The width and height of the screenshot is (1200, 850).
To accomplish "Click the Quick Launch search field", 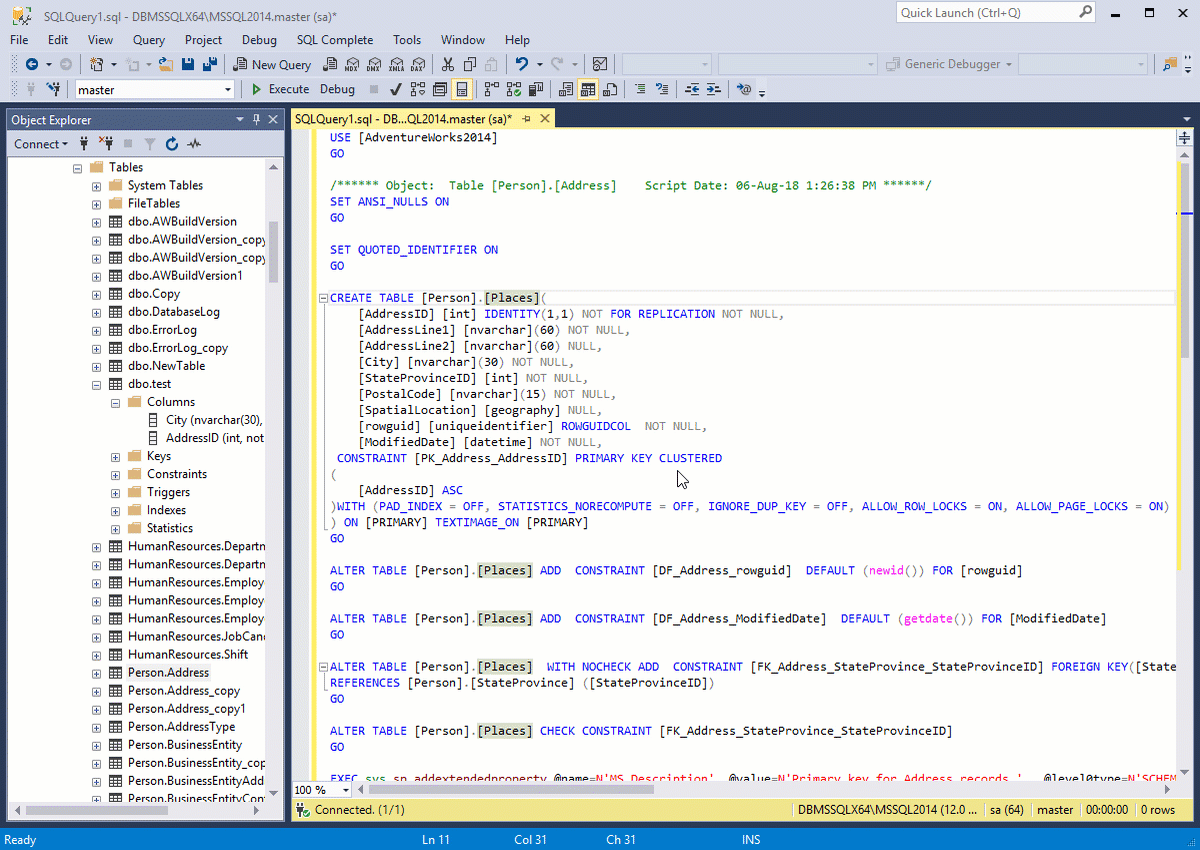I will [985, 13].
